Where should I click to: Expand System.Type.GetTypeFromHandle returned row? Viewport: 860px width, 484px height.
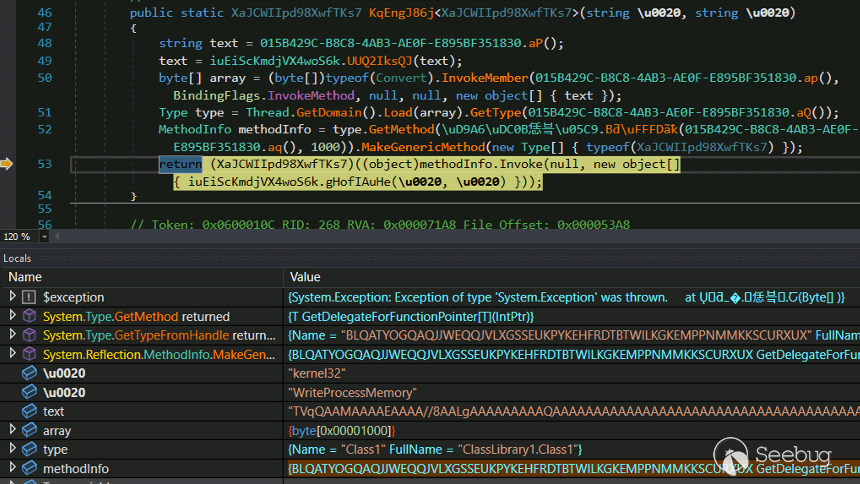(x=13, y=334)
